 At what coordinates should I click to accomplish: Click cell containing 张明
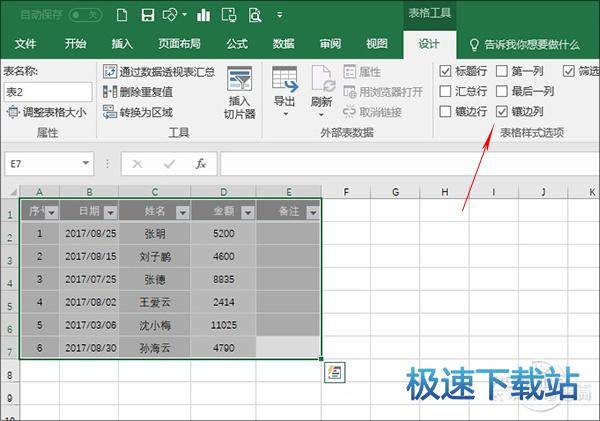point(155,233)
